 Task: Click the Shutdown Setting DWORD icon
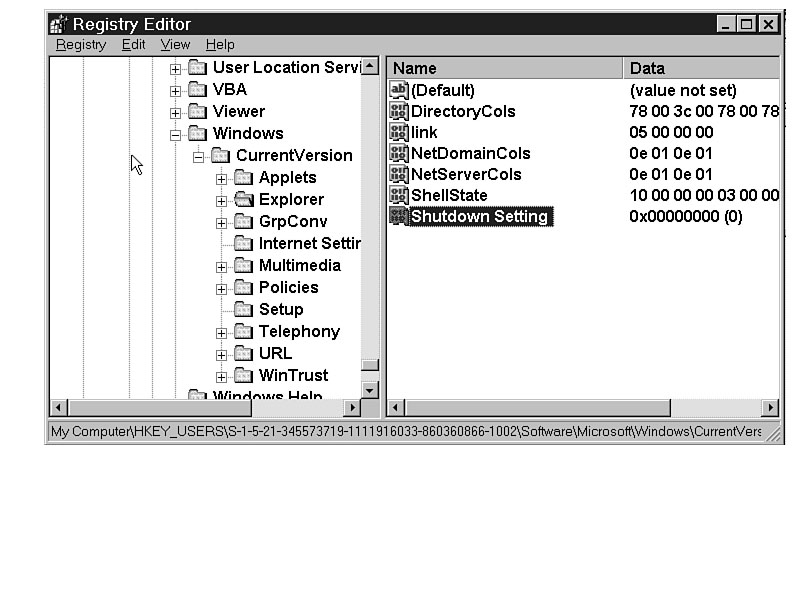[399, 217]
